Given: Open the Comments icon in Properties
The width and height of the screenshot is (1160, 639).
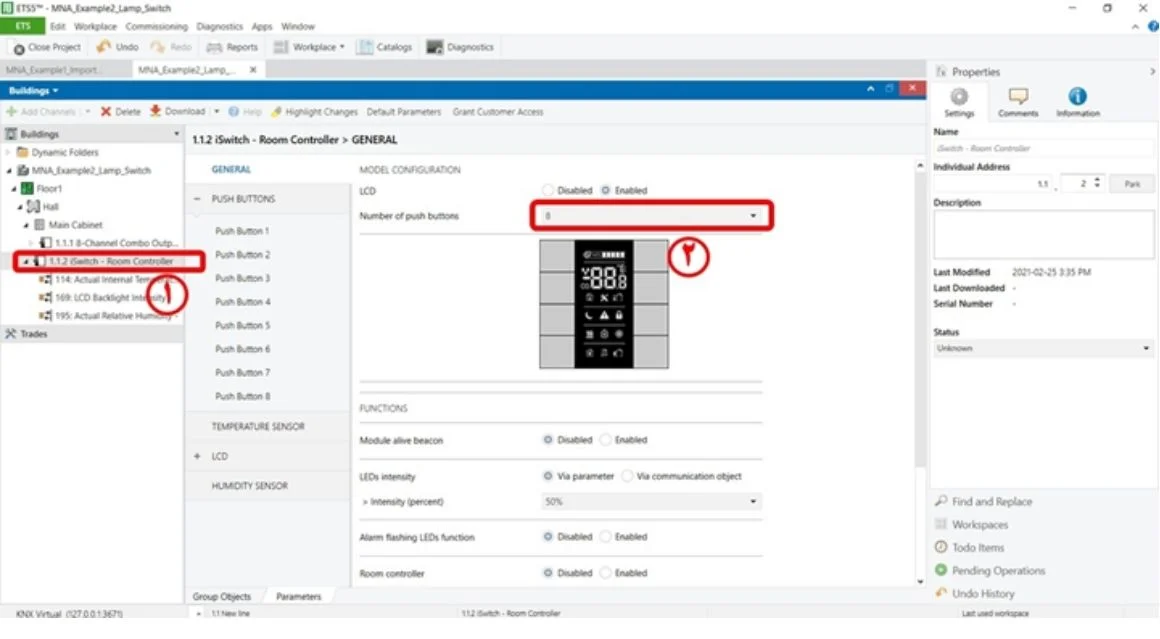Looking at the screenshot, I should (x=1019, y=96).
